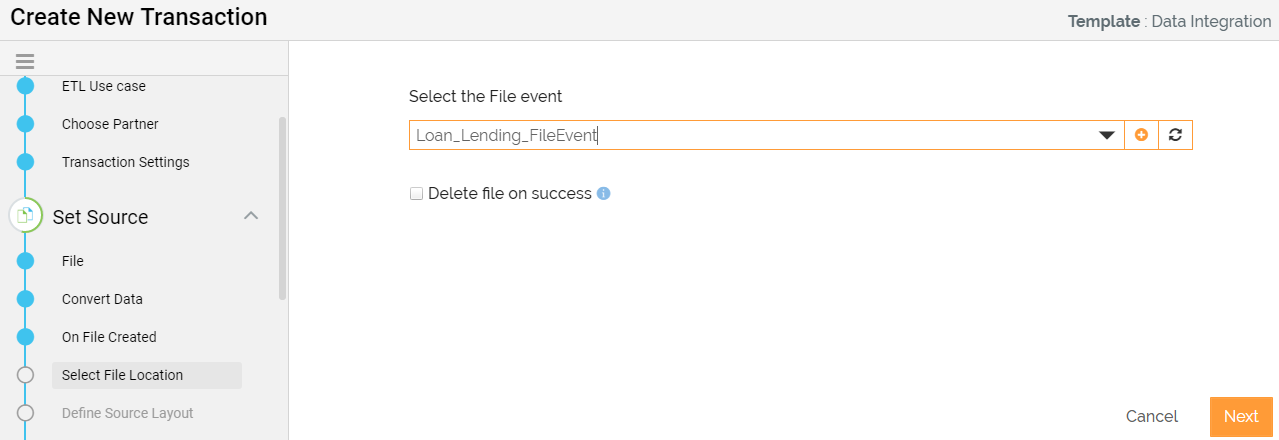
Task: Click the ETL Use case step dot
Action: click(26, 86)
